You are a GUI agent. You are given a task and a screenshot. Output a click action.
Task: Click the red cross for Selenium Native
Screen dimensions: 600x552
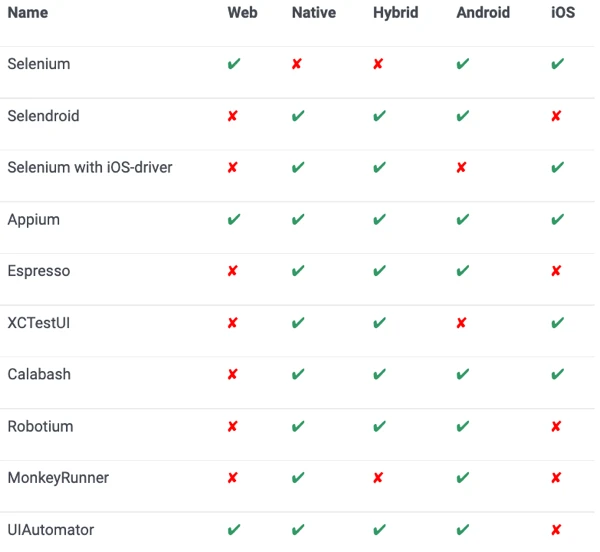tap(297, 65)
